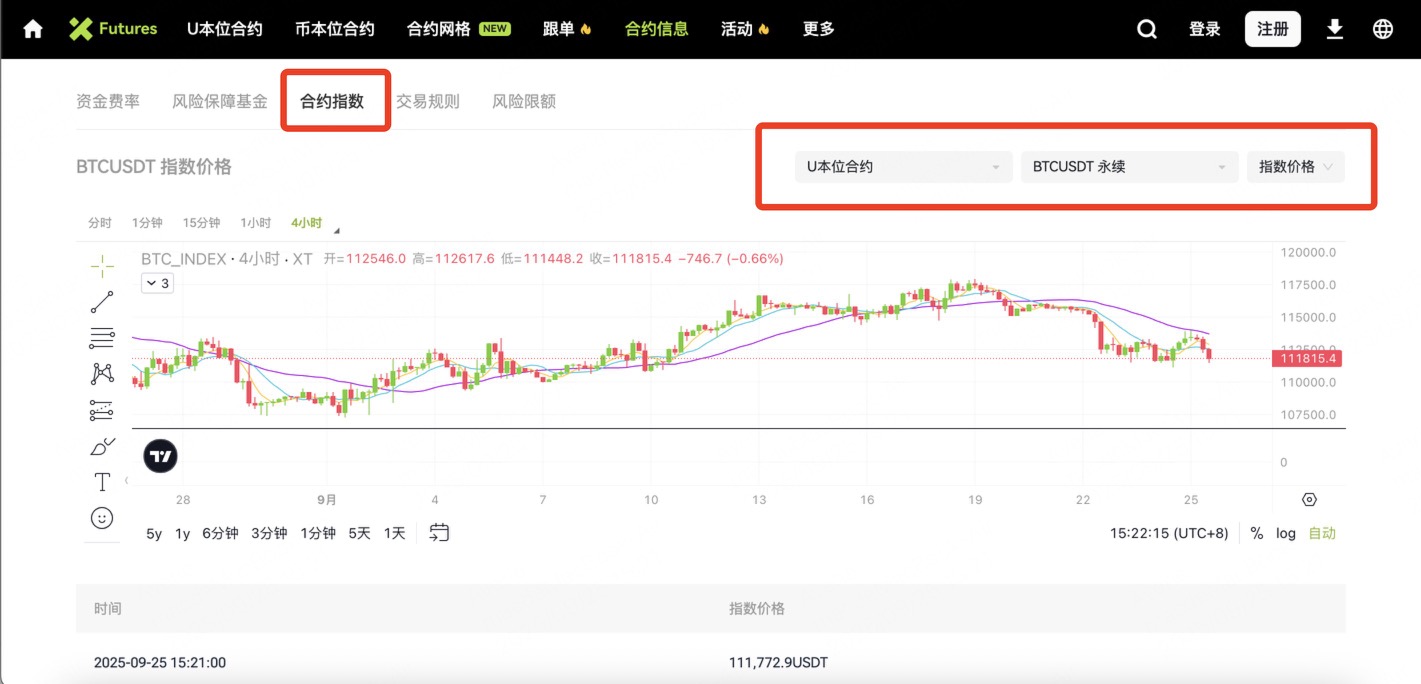Select the 15分钟 chart interval
The image size is (1421, 684).
(201, 223)
